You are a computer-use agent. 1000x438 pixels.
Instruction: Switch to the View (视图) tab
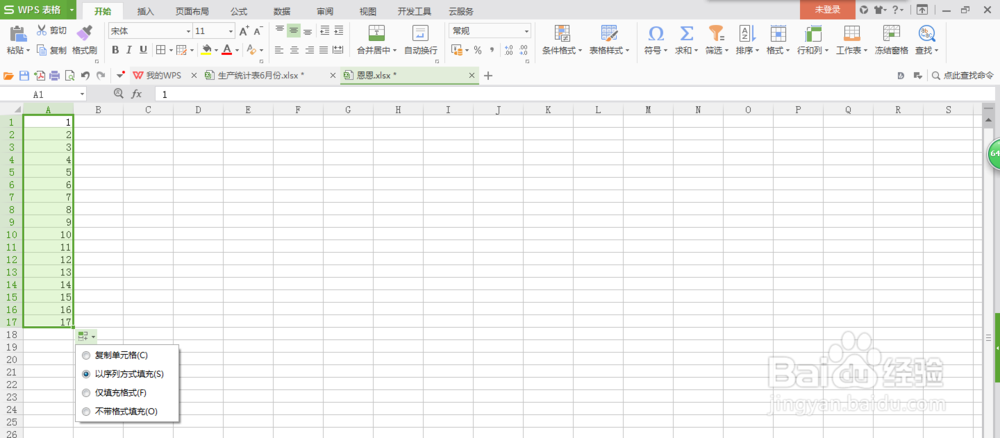(x=368, y=11)
